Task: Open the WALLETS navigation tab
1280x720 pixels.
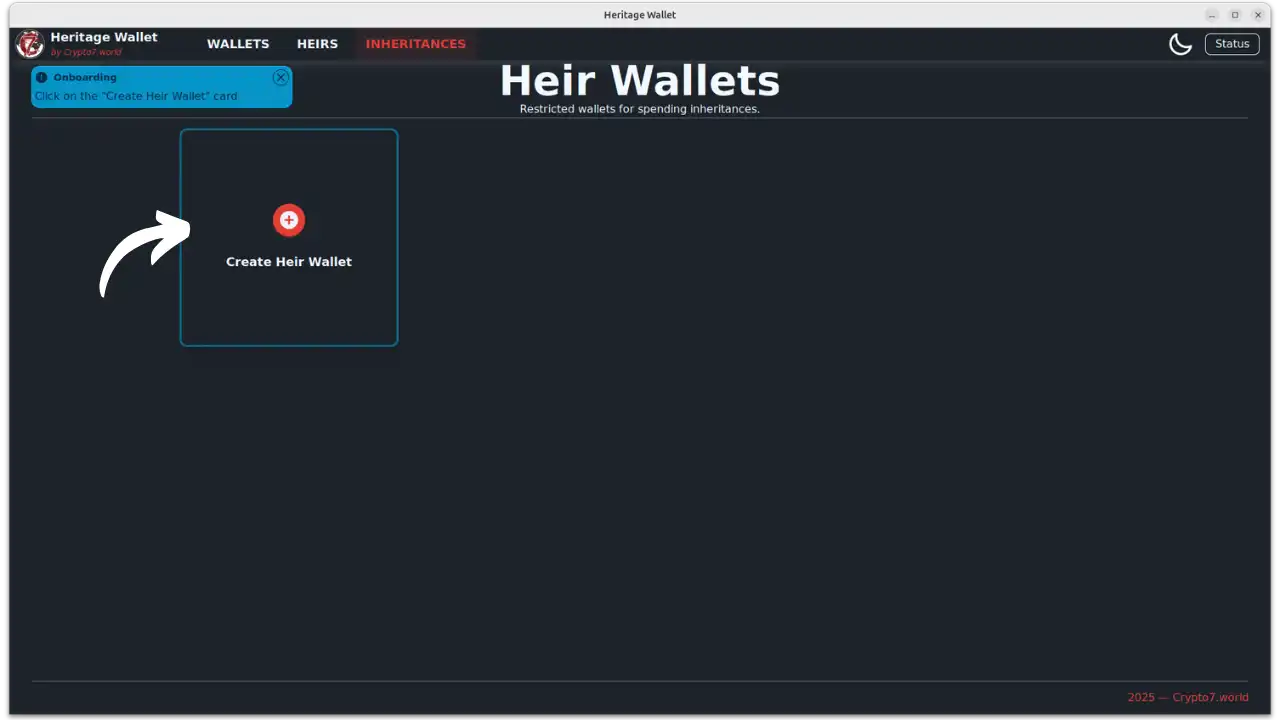Action: (x=238, y=43)
